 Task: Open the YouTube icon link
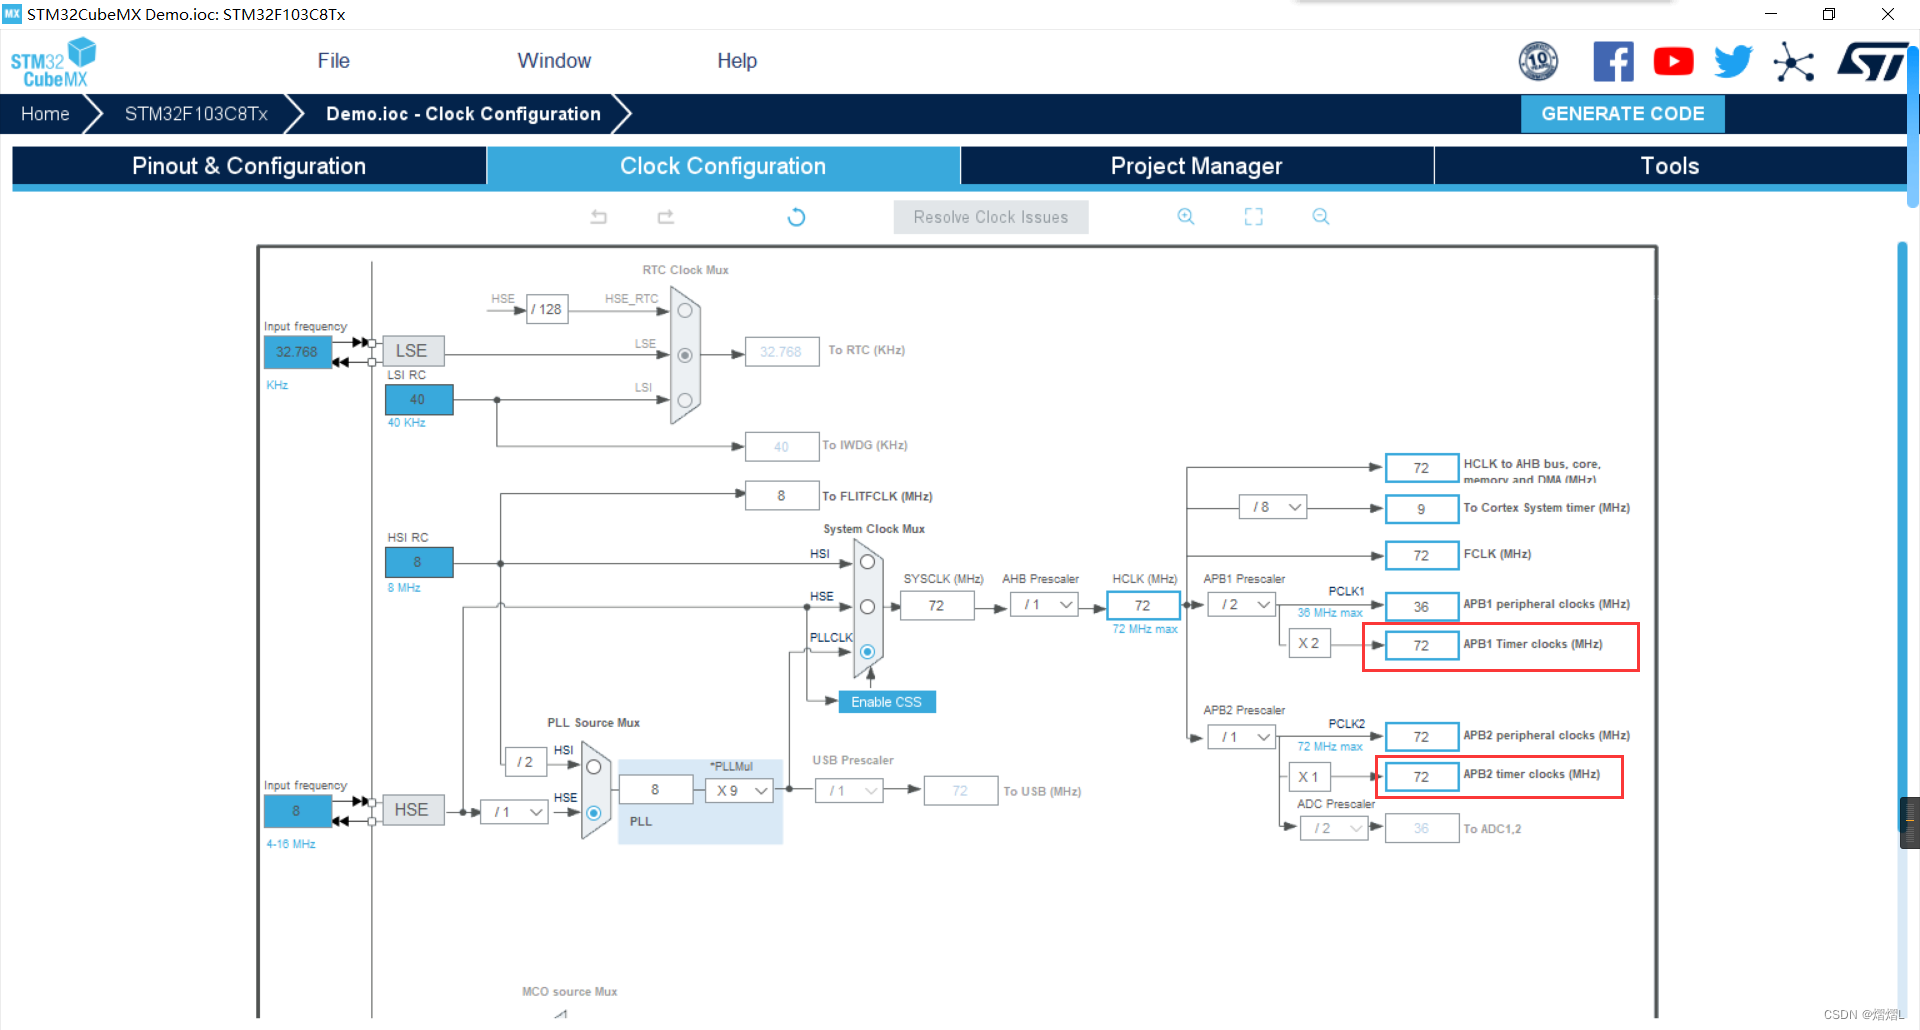[1673, 62]
